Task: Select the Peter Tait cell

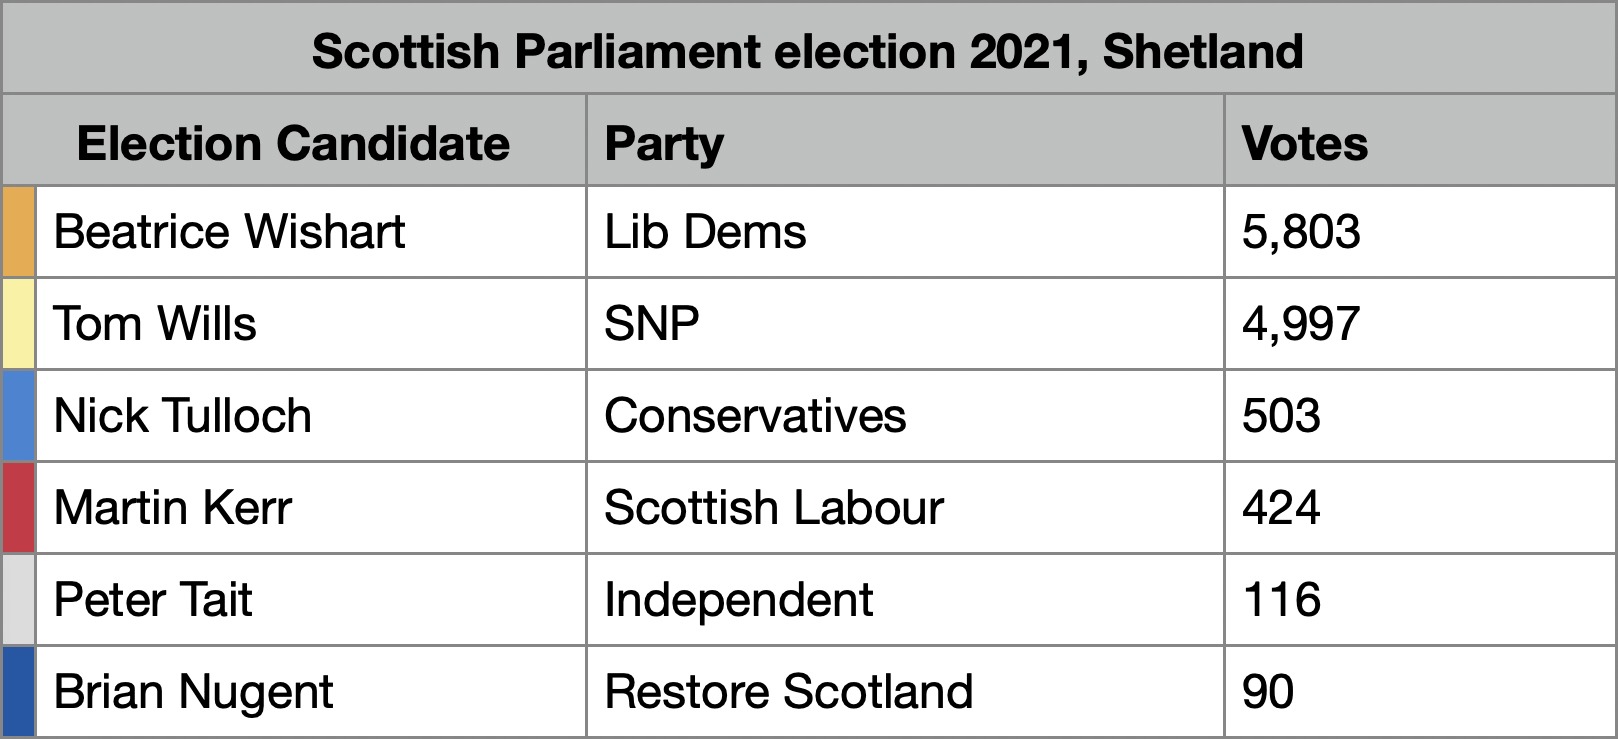Action: pos(311,600)
